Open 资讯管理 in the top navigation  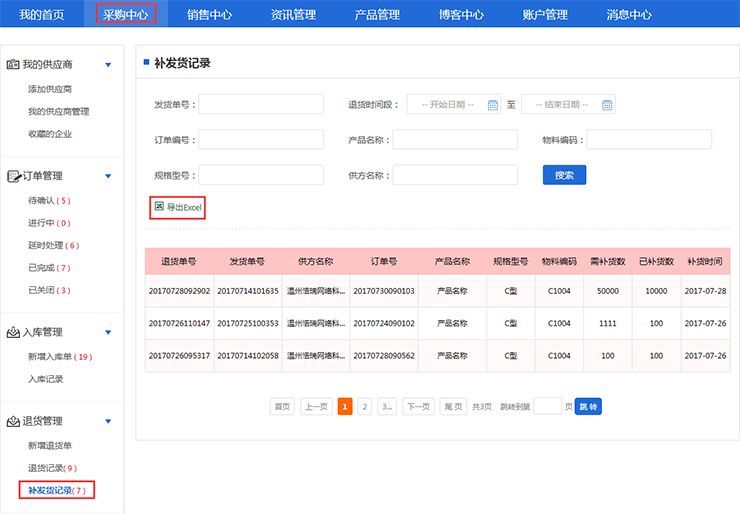pos(294,14)
